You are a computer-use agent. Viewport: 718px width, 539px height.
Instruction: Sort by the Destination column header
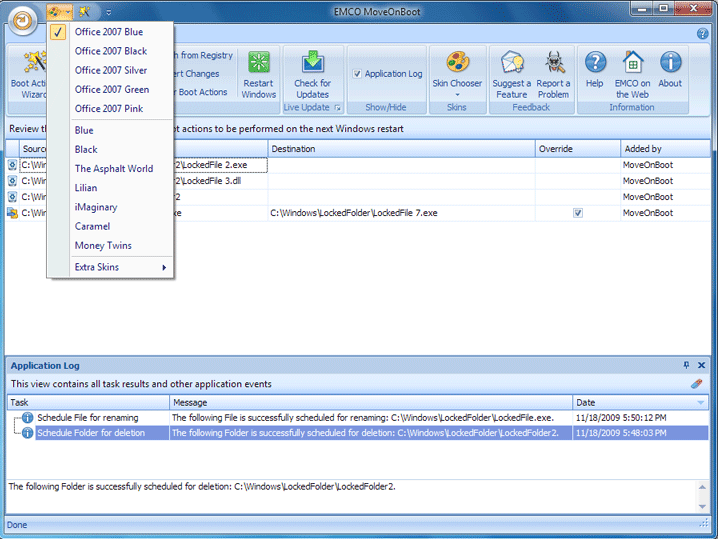pos(402,149)
